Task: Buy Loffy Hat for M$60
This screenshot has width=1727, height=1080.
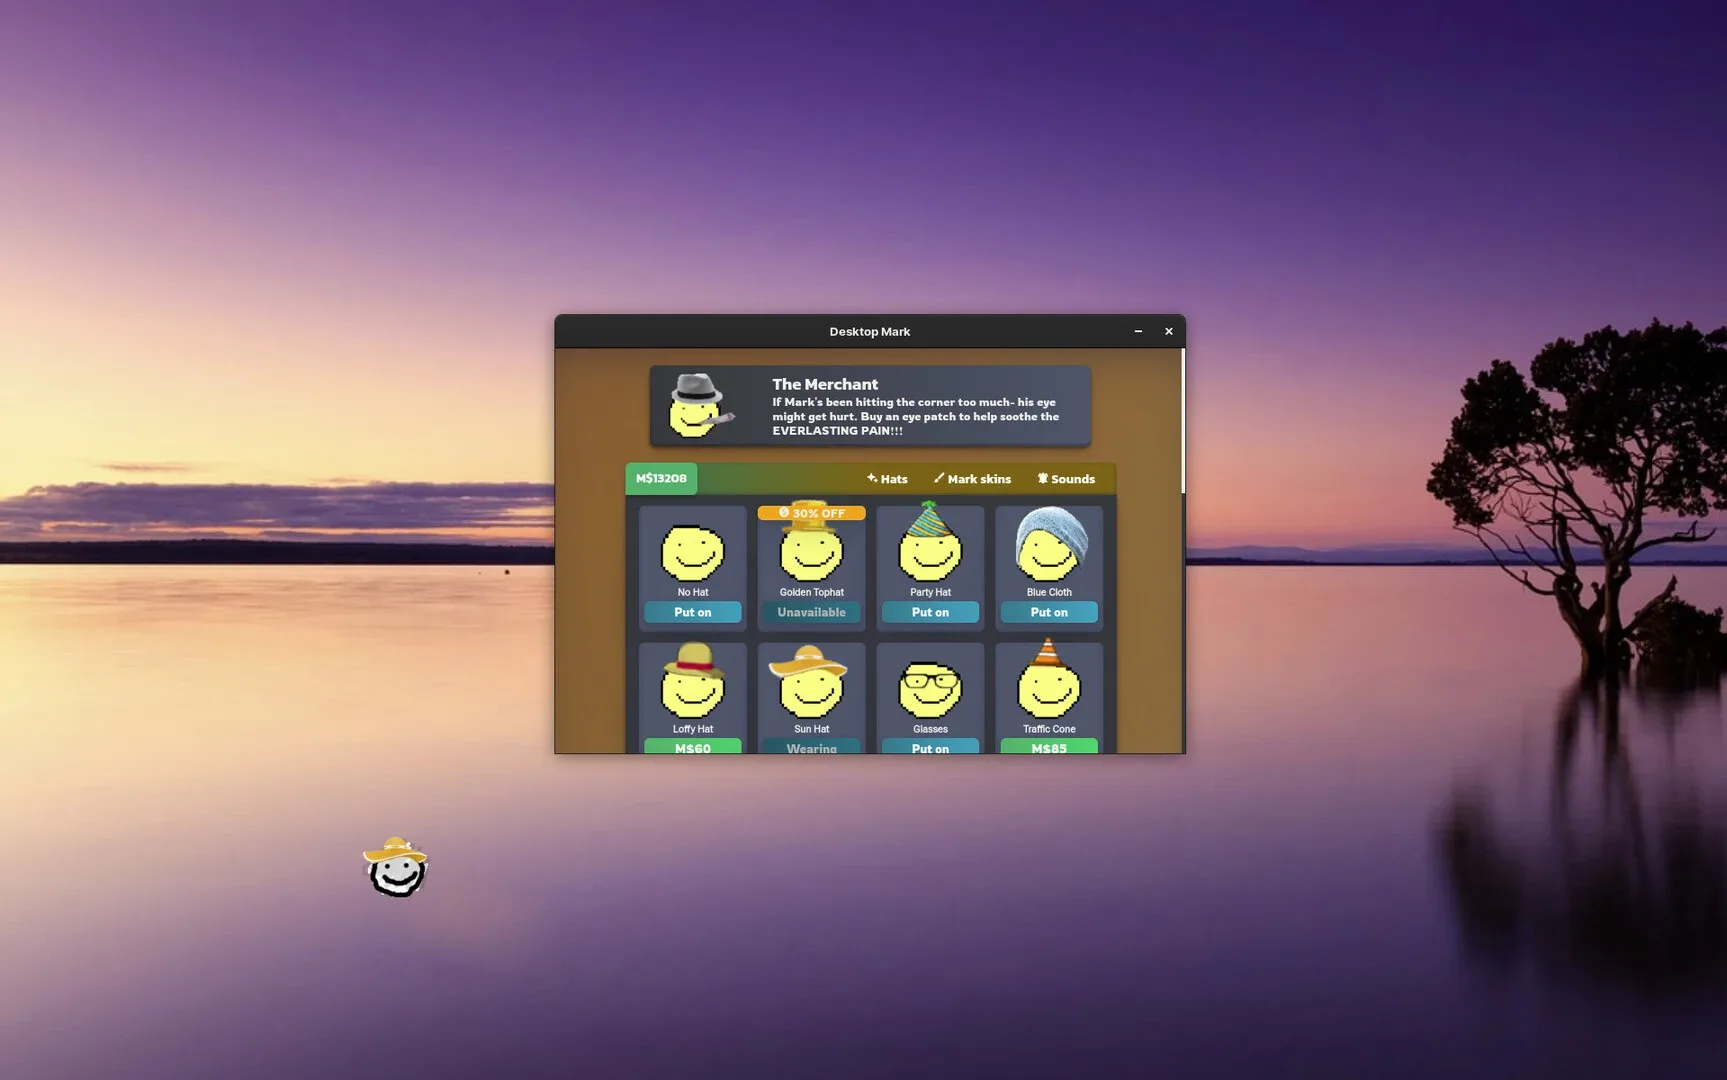Action: point(692,747)
